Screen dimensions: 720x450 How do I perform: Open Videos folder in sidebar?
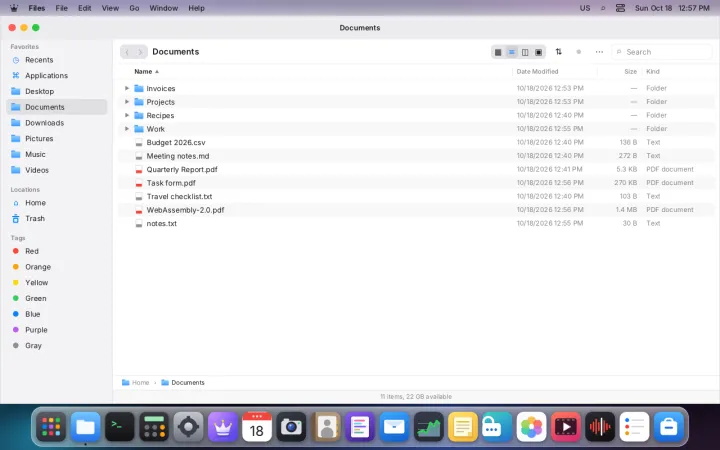[56, 170]
